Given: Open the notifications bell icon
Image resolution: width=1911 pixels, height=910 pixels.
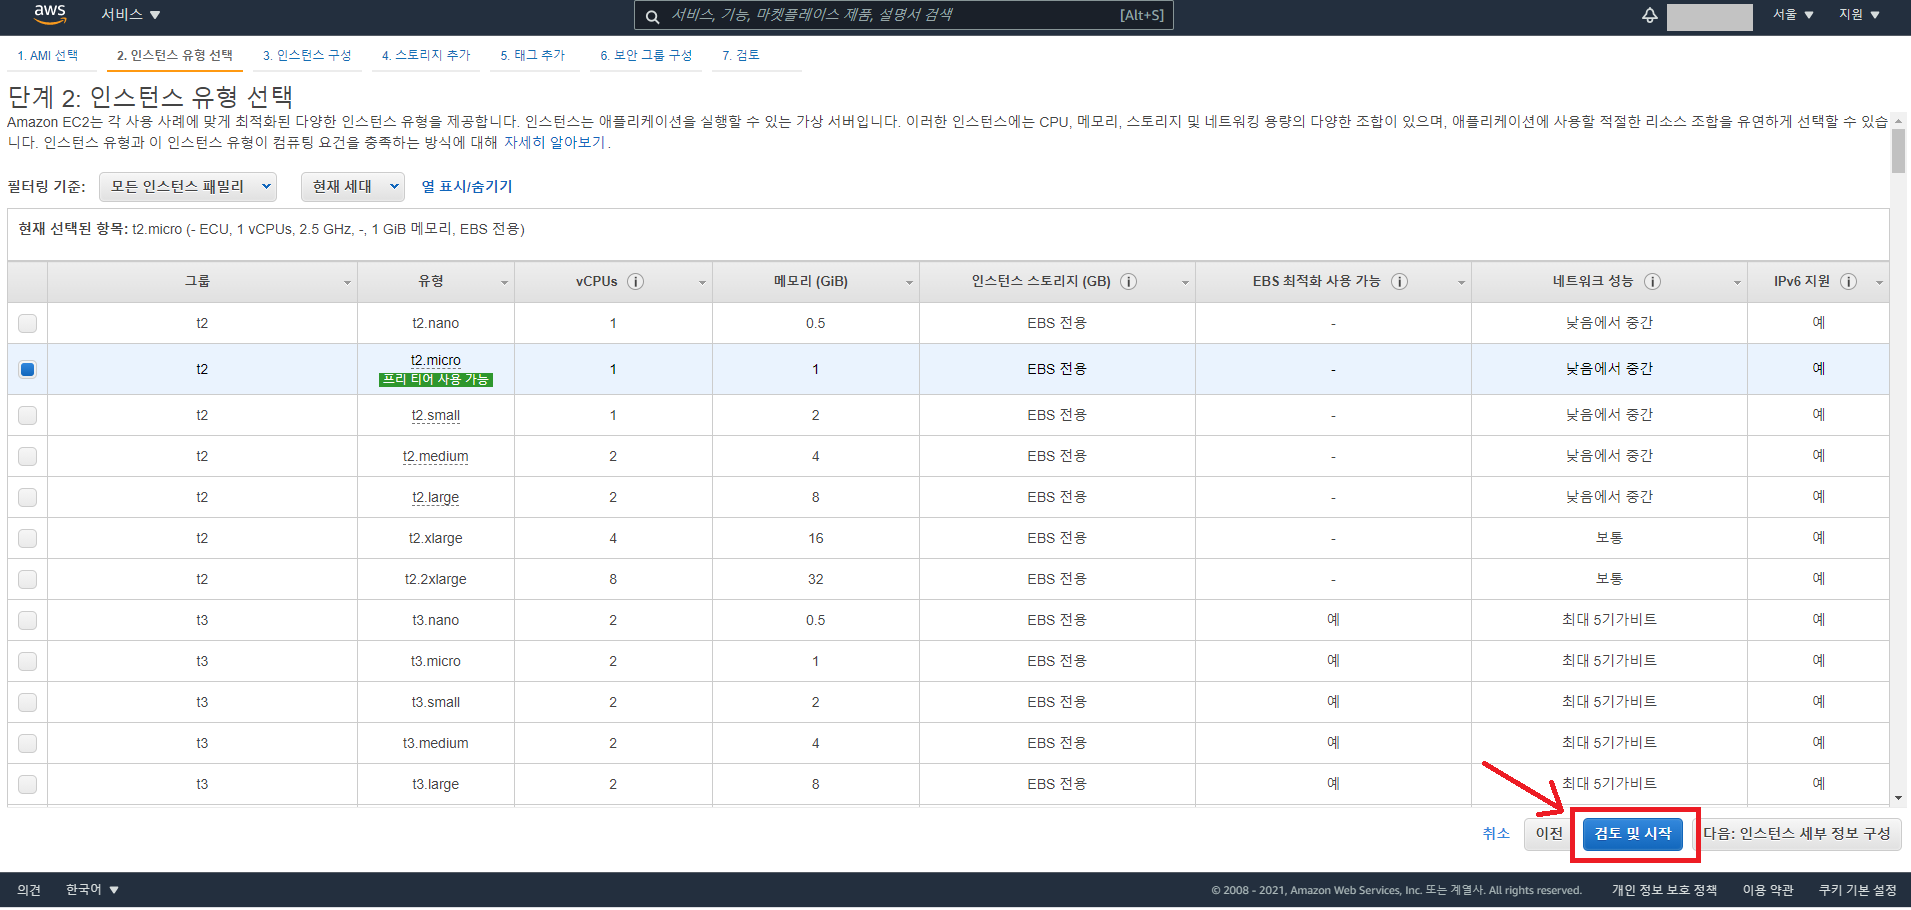Looking at the screenshot, I should tap(1650, 15).
